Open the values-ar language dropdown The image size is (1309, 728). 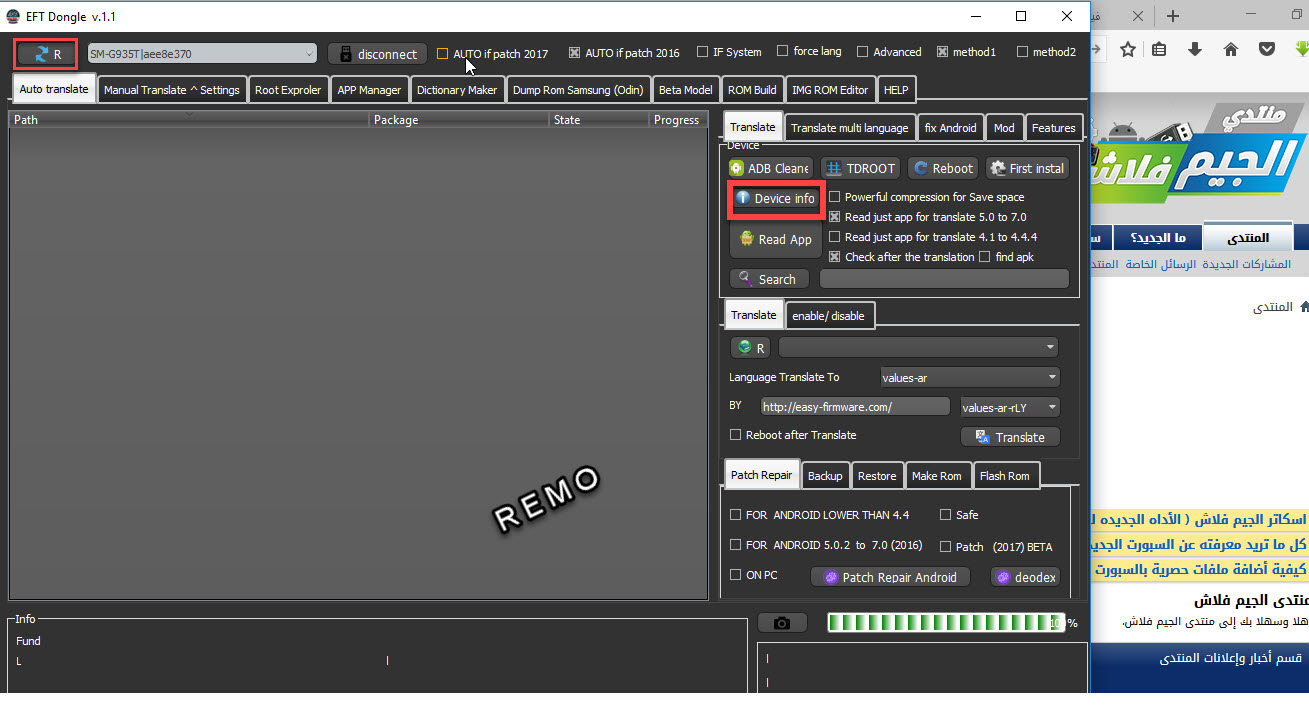point(970,377)
